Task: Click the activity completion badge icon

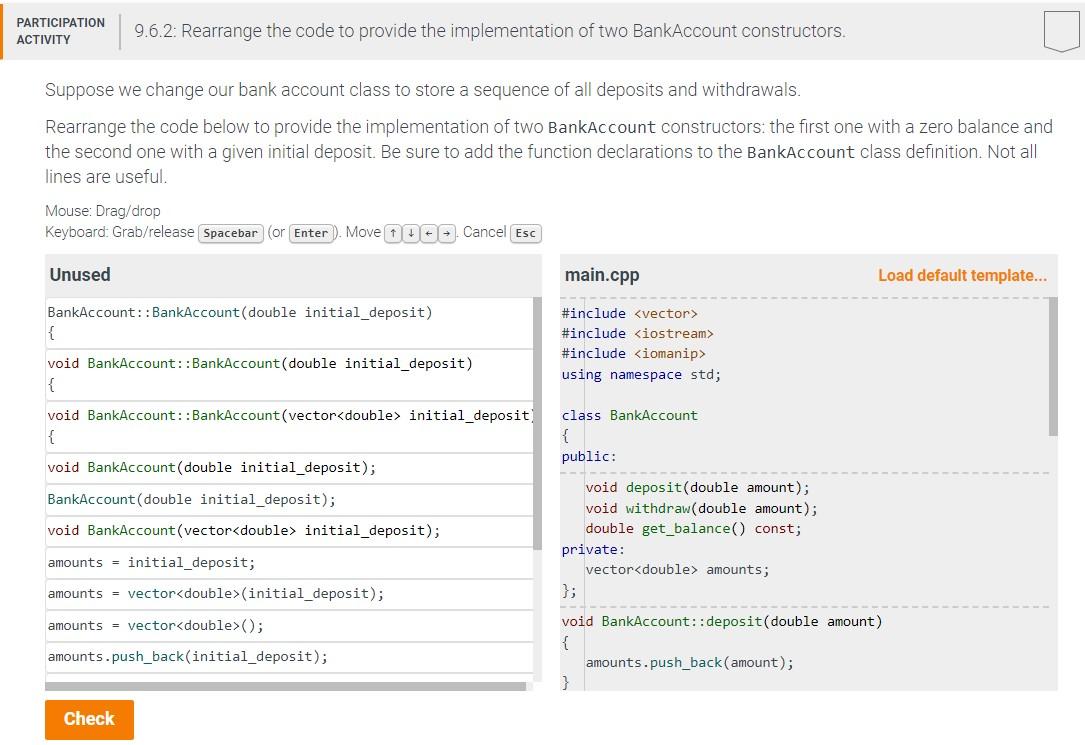Action: 1061,31
